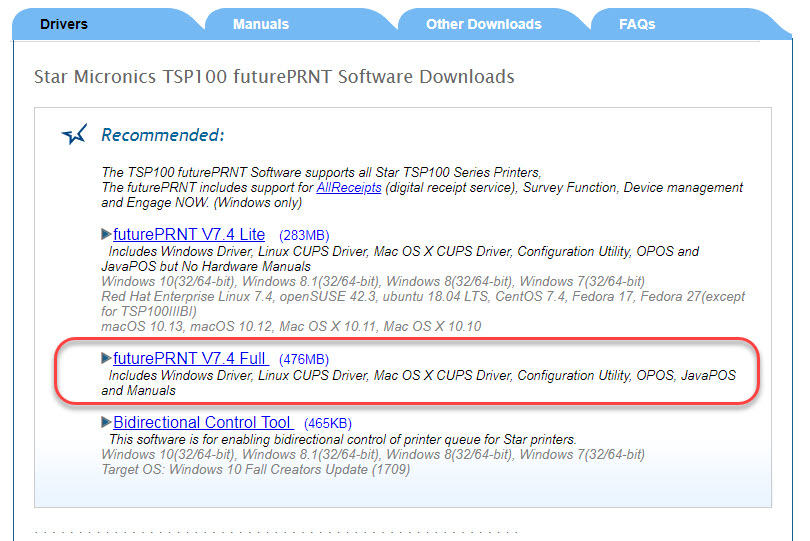Open the Other Downloads tab

coord(484,24)
